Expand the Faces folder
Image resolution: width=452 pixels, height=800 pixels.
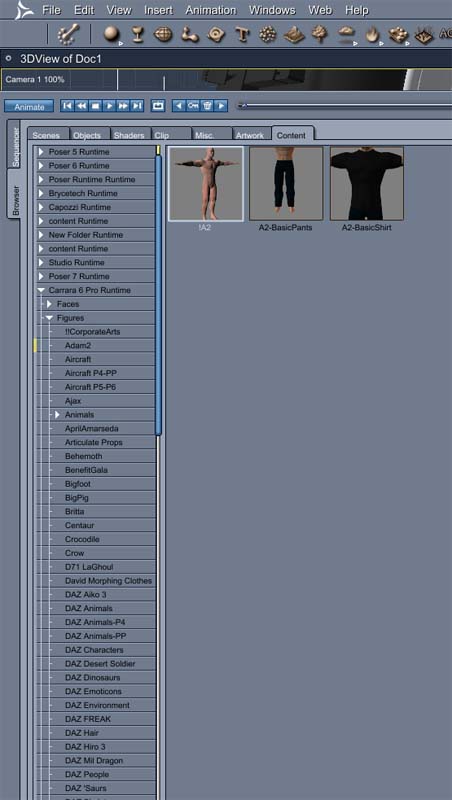point(49,304)
